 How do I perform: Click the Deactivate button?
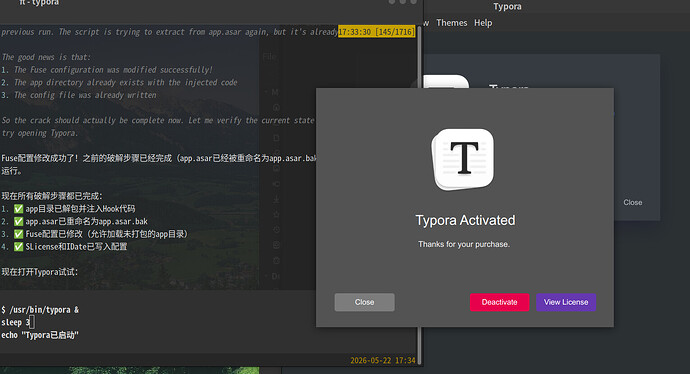[x=499, y=302]
